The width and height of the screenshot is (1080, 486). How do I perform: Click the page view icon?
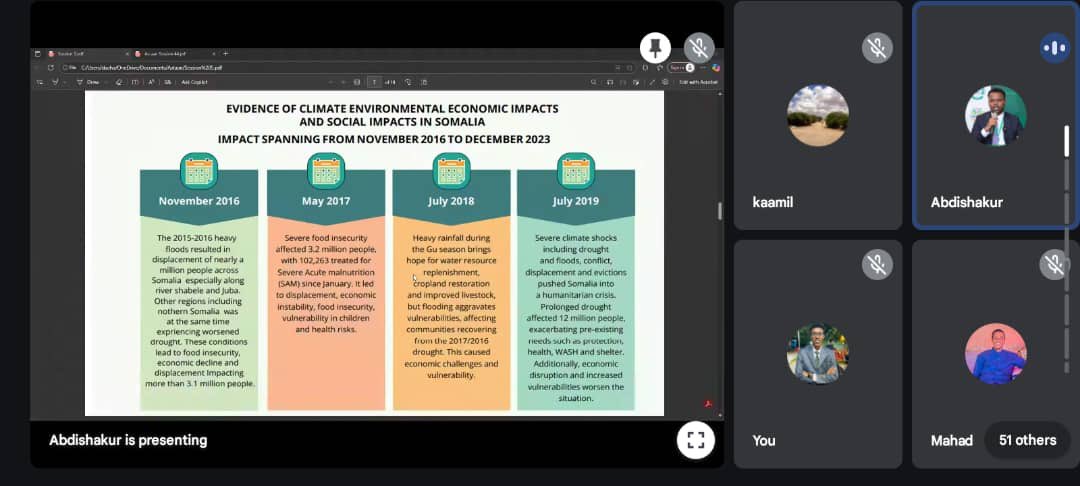424,82
